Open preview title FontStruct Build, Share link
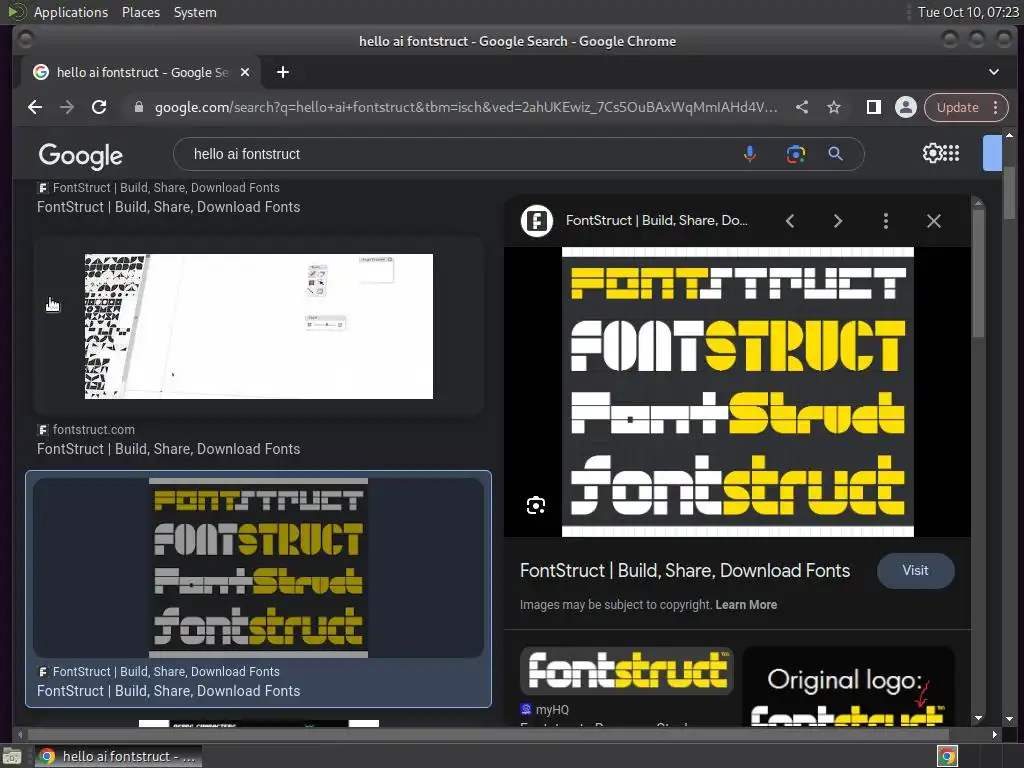 pos(685,571)
